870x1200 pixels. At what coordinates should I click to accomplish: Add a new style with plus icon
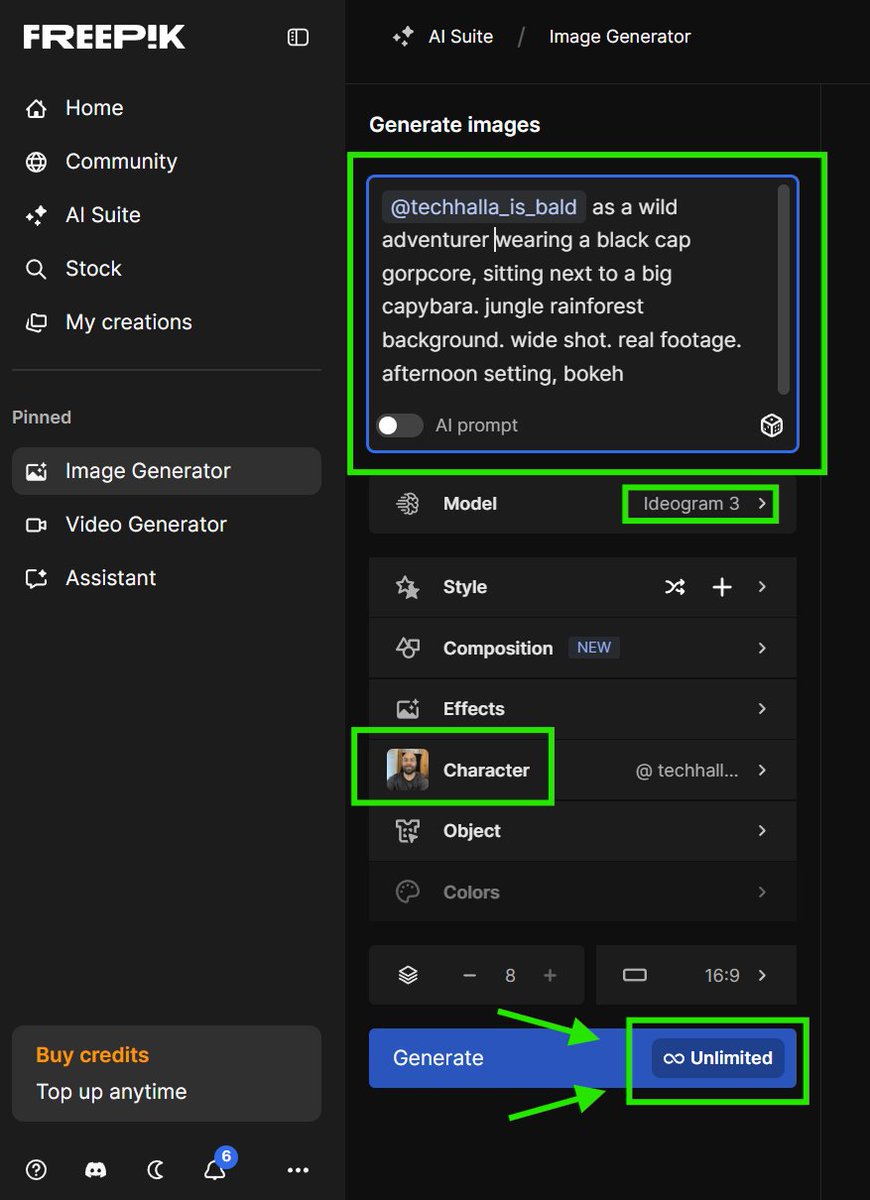(x=721, y=587)
